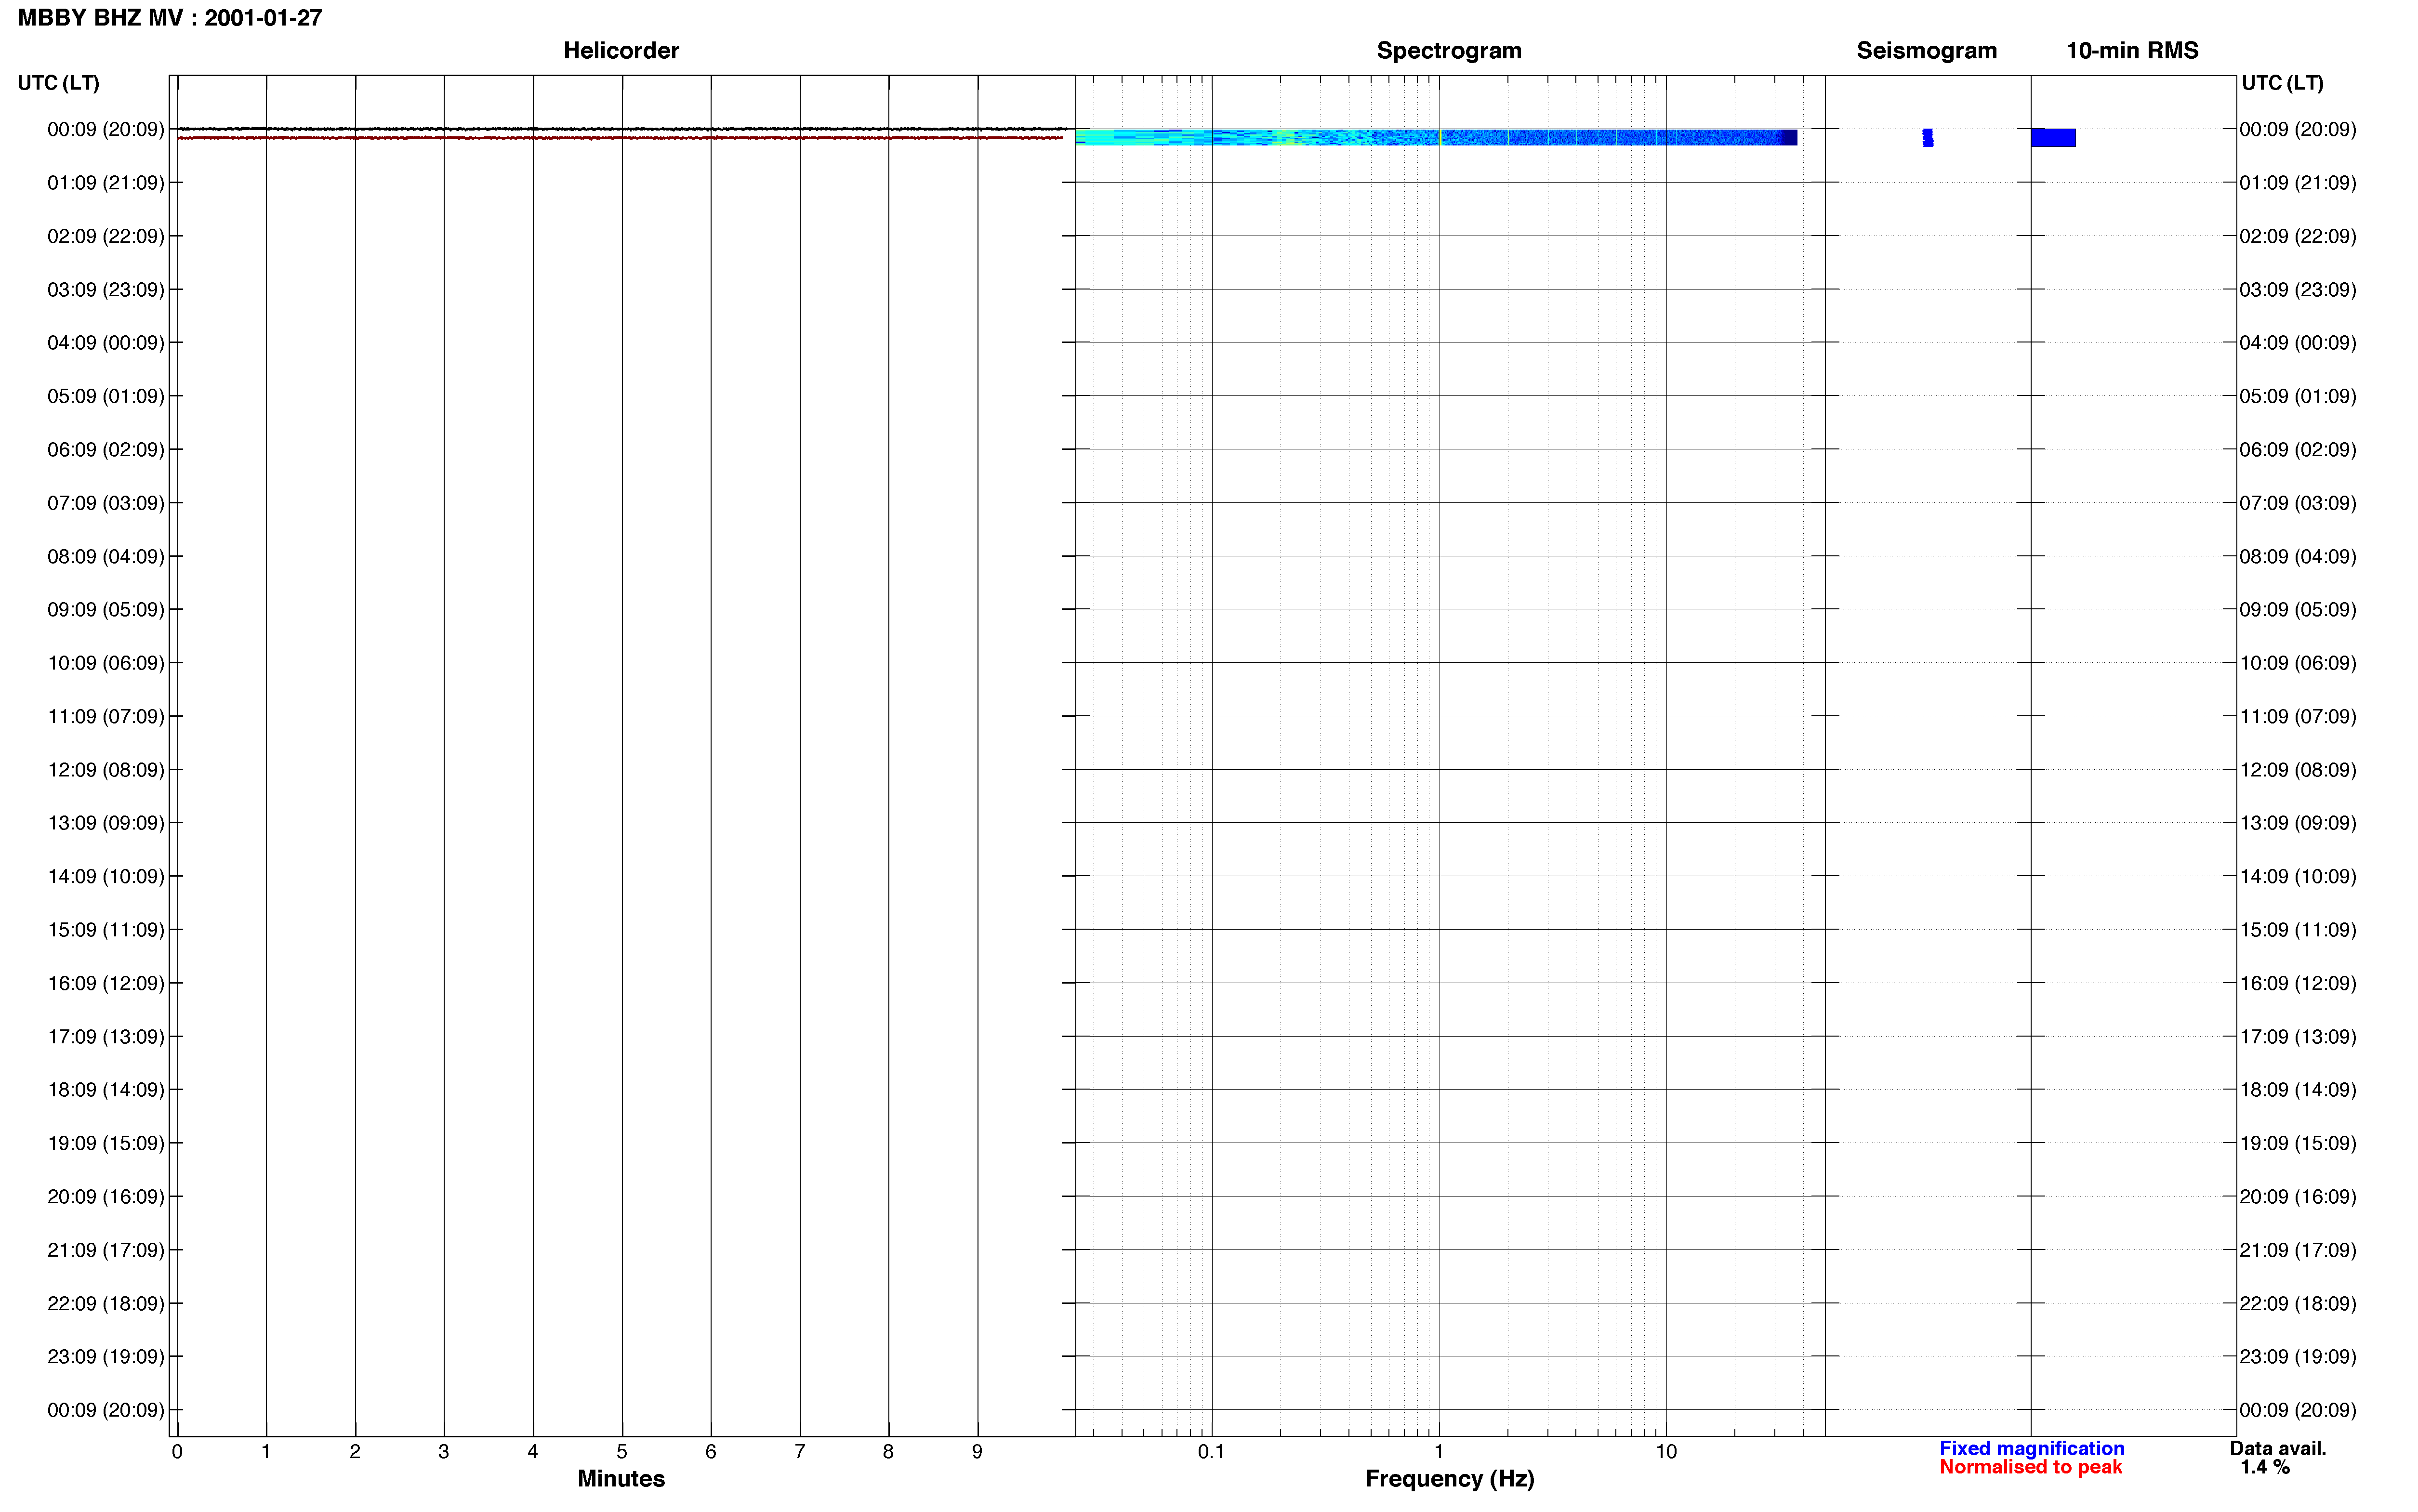The image size is (2418, 1512).
Task: Click left-axis time label 02:09 (22:09)
Action: coord(106,236)
